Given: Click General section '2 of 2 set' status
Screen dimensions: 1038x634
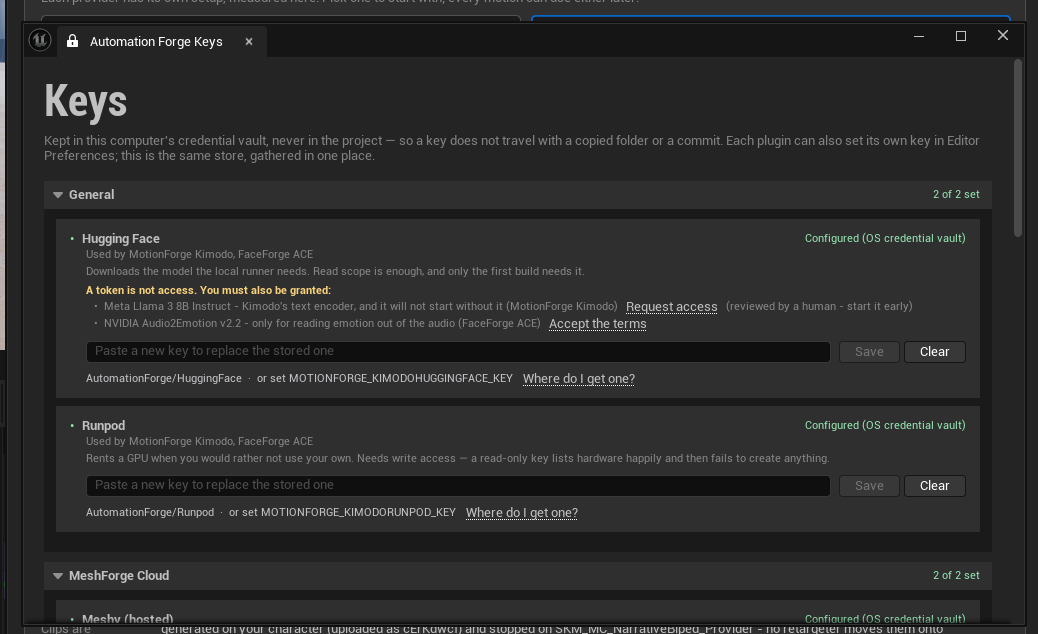Looking at the screenshot, I should pos(956,195).
